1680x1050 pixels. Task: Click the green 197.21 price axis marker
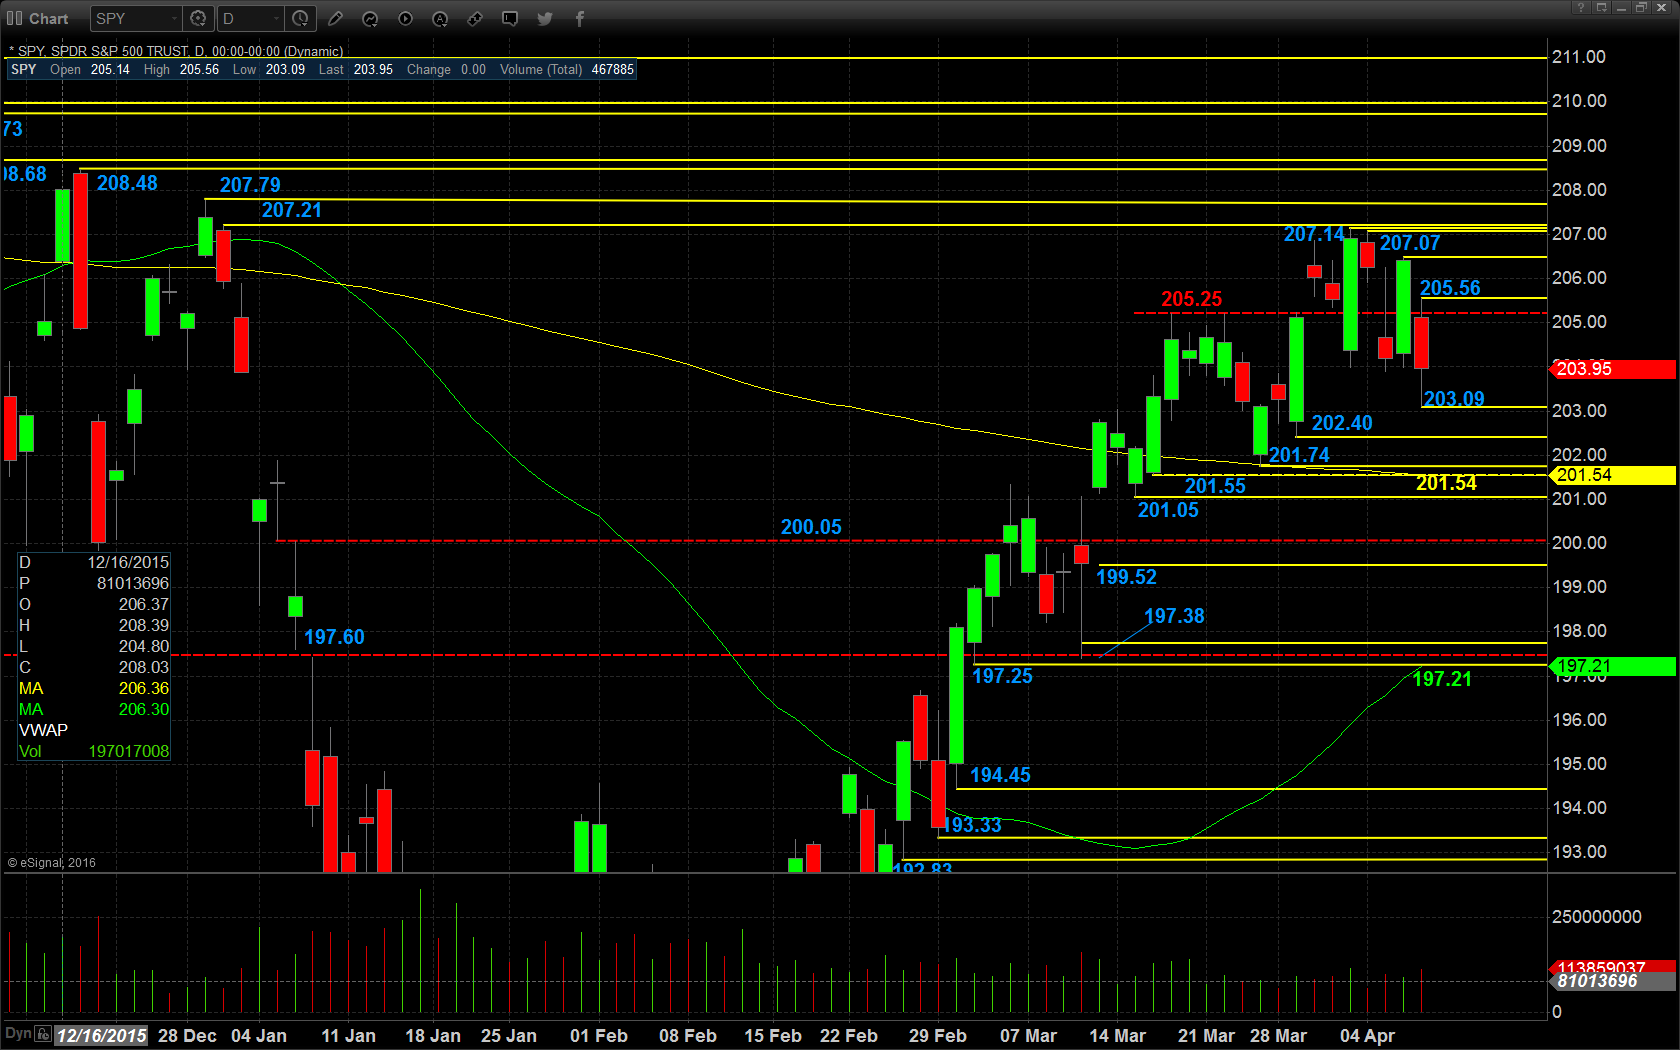point(1613,666)
